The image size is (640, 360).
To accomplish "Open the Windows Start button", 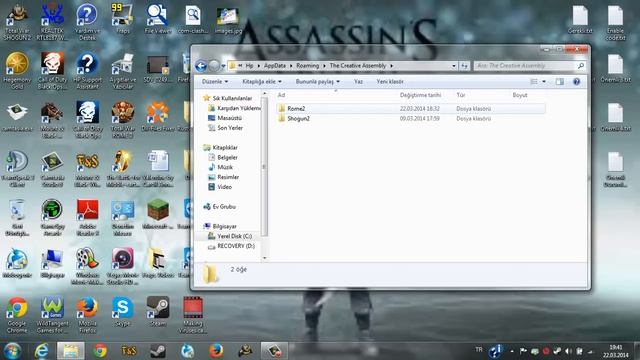I will [12, 351].
